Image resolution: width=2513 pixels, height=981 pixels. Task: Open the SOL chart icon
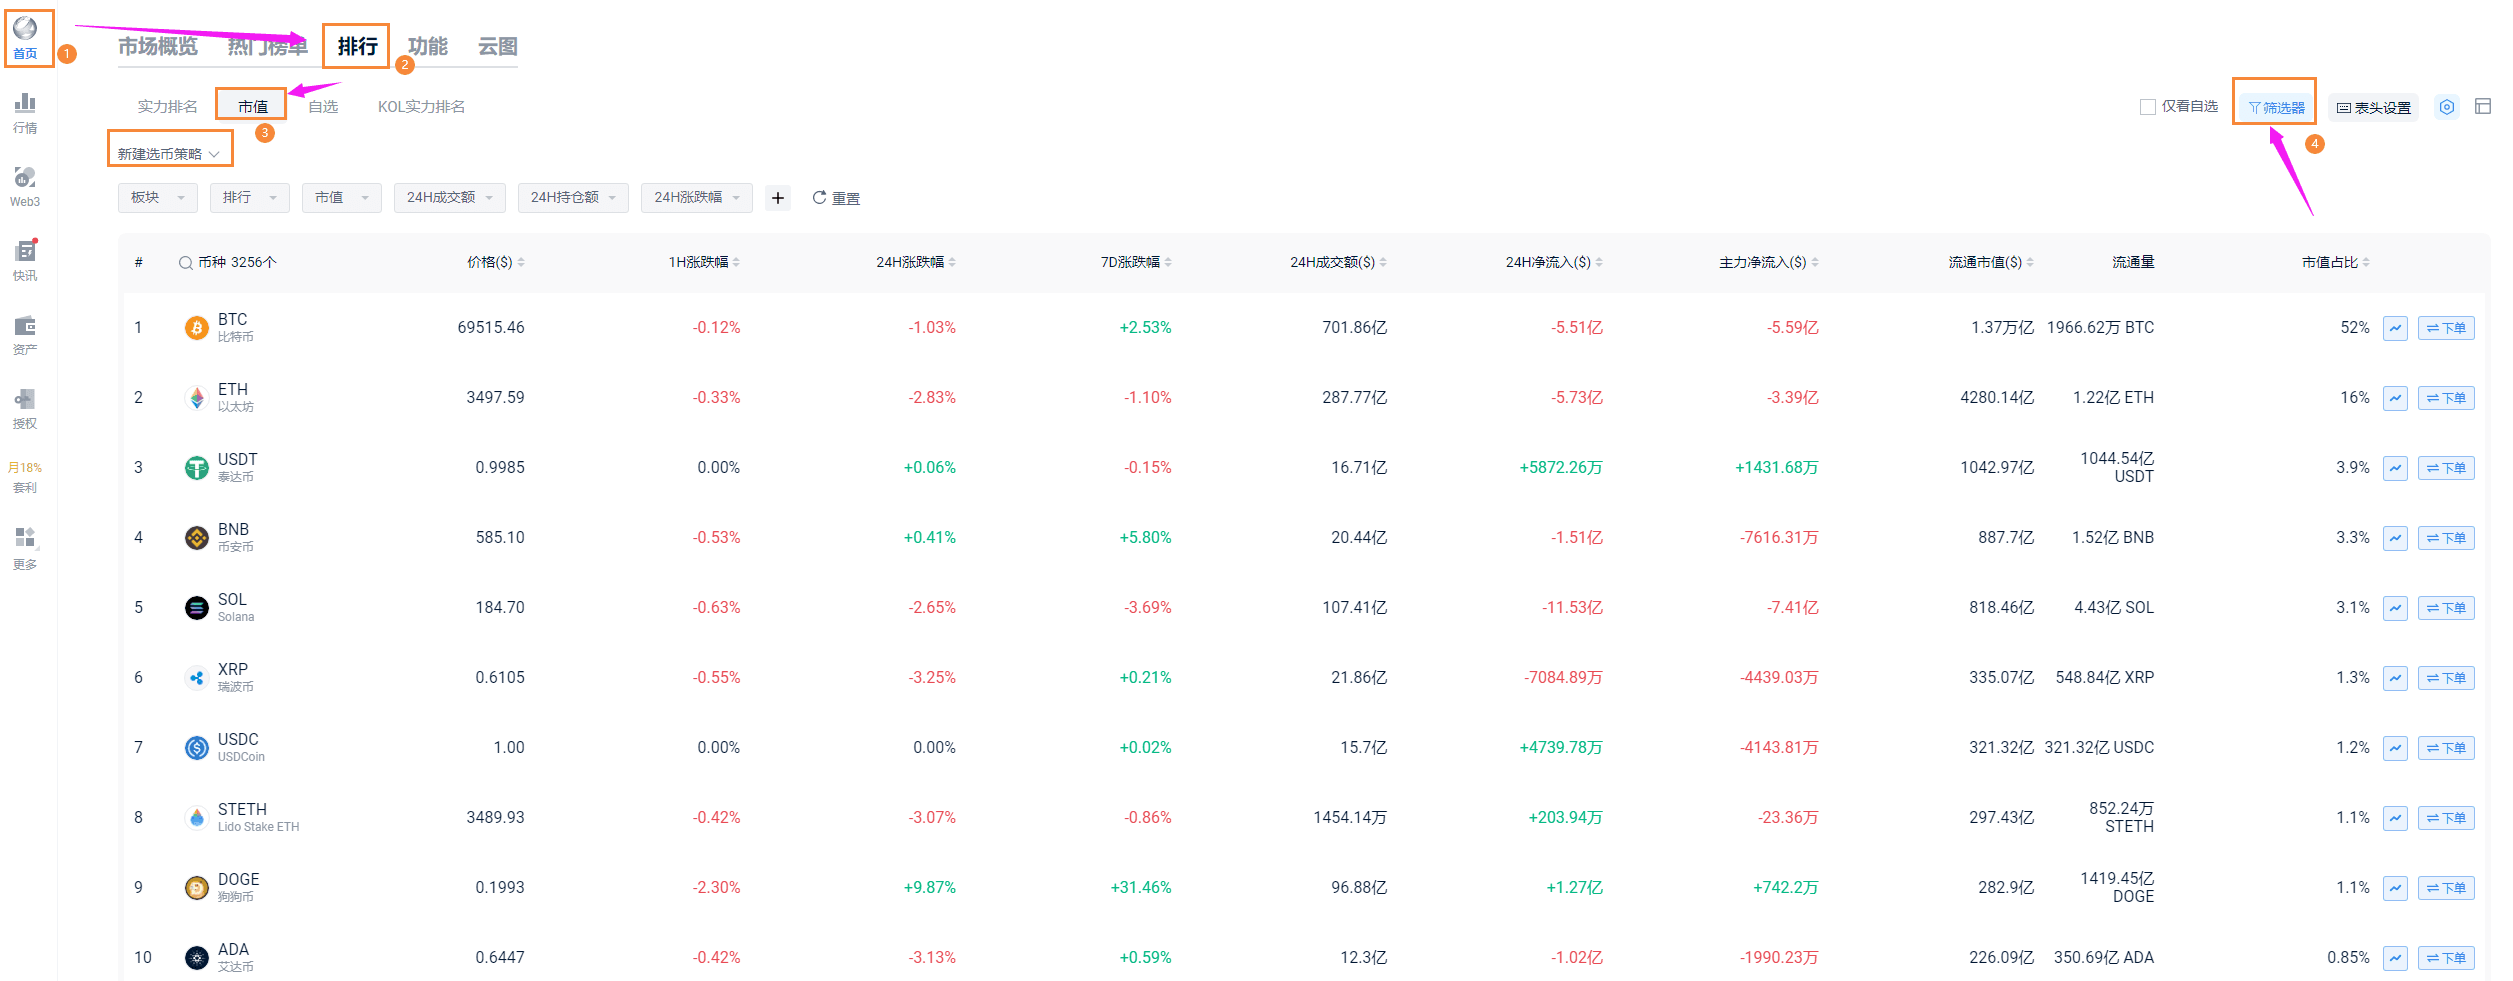pos(2395,608)
